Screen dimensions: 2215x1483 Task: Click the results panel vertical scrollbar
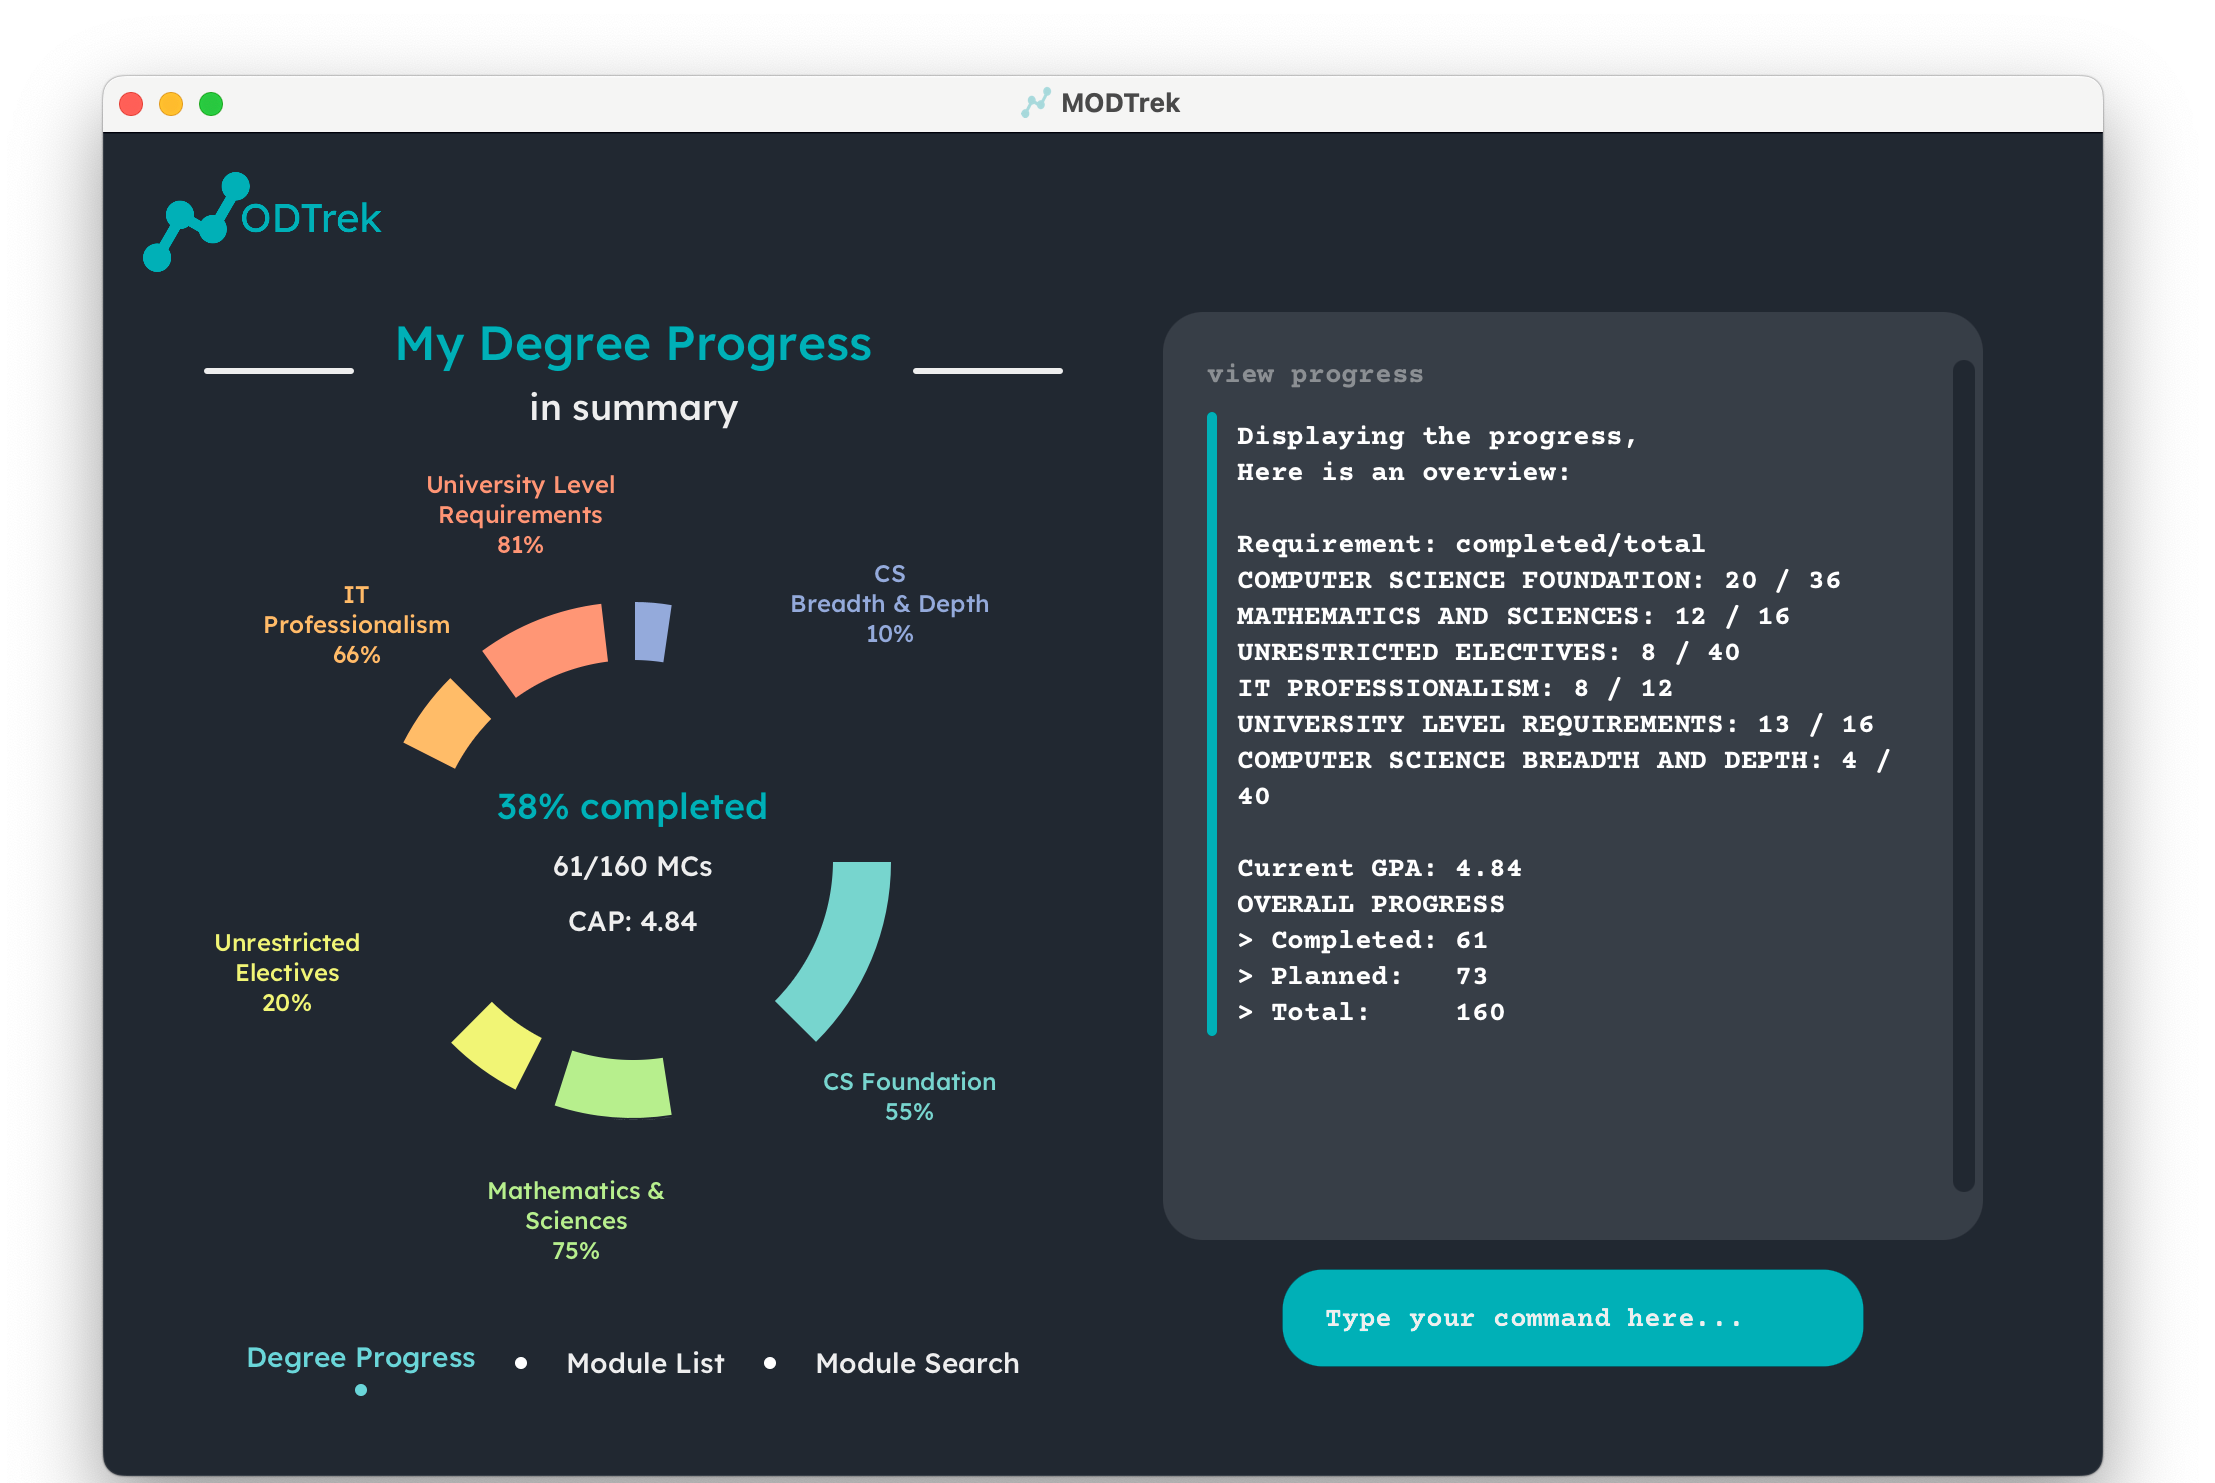point(1963,775)
